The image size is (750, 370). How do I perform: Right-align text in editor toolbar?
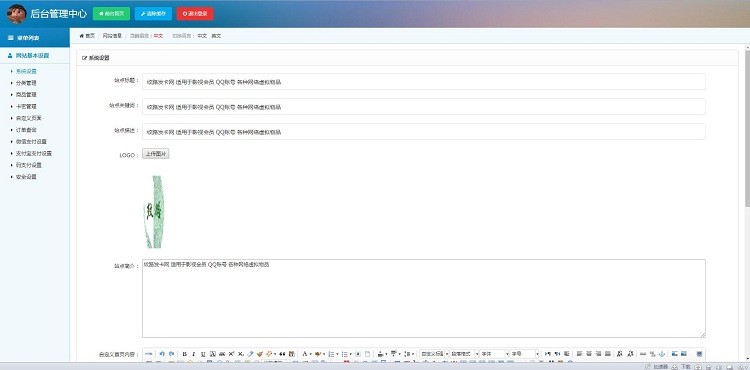pos(598,354)
